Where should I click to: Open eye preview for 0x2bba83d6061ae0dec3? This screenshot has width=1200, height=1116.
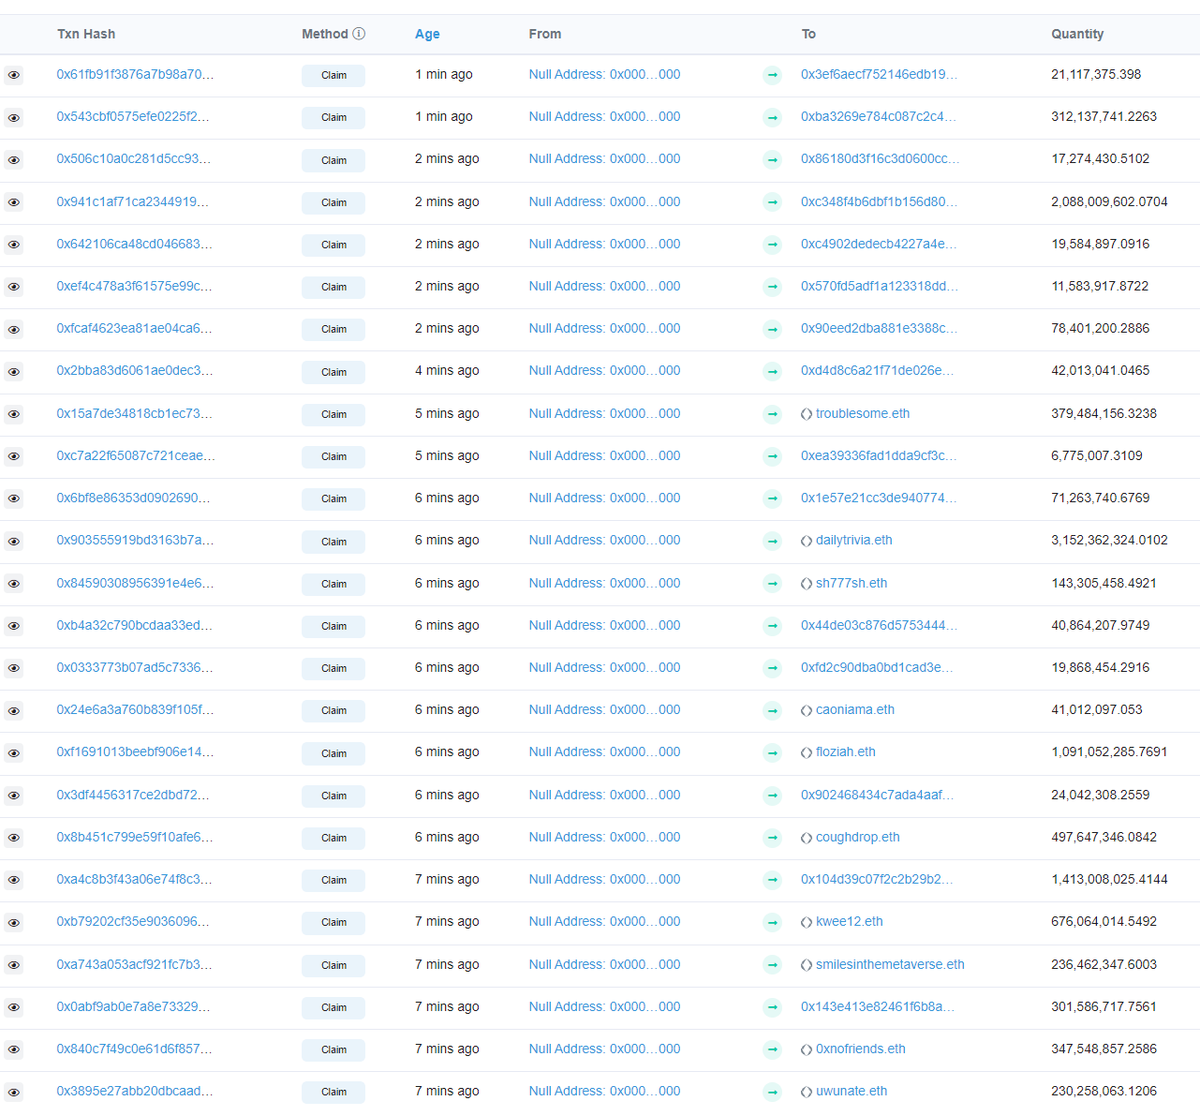point(14,372)
